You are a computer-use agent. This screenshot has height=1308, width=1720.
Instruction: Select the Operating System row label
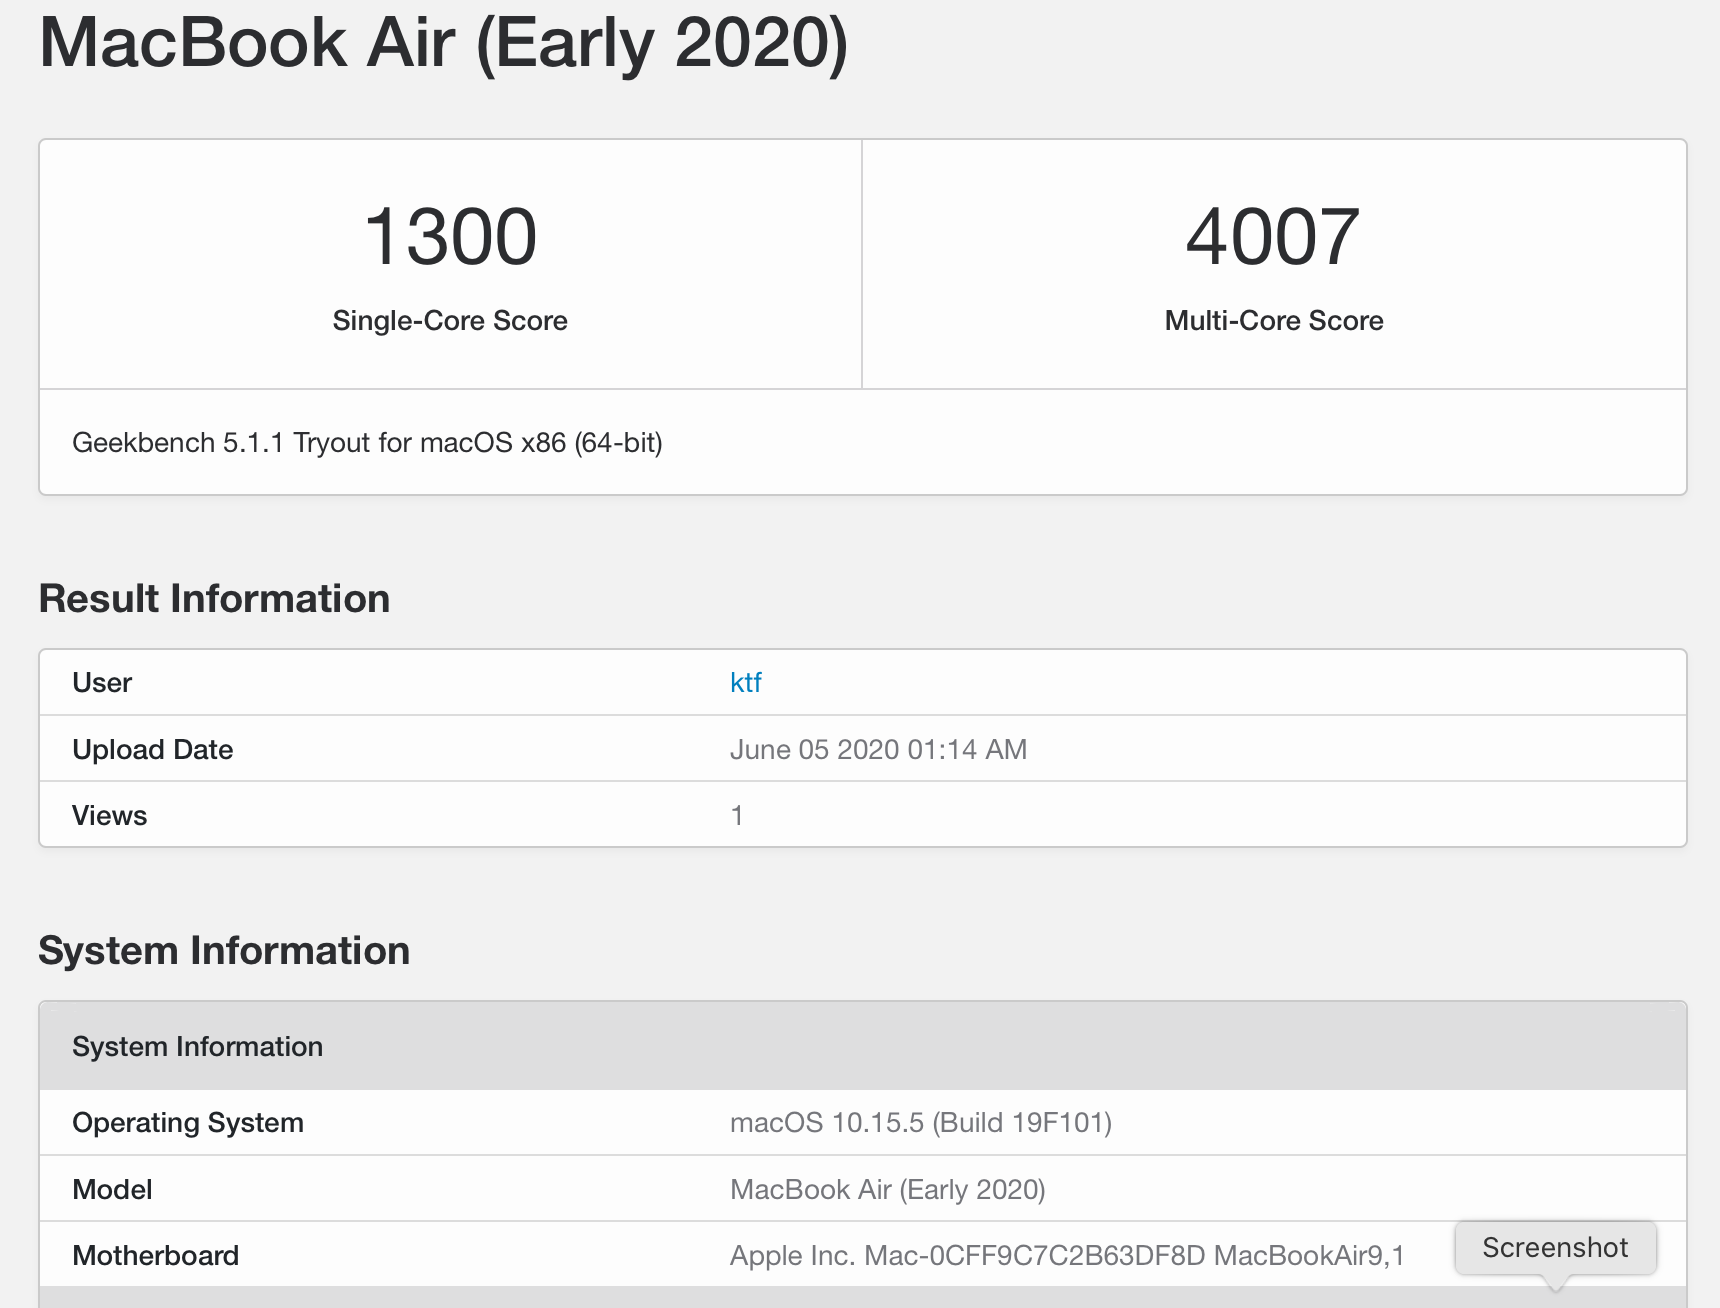[x=188, y=1122]
